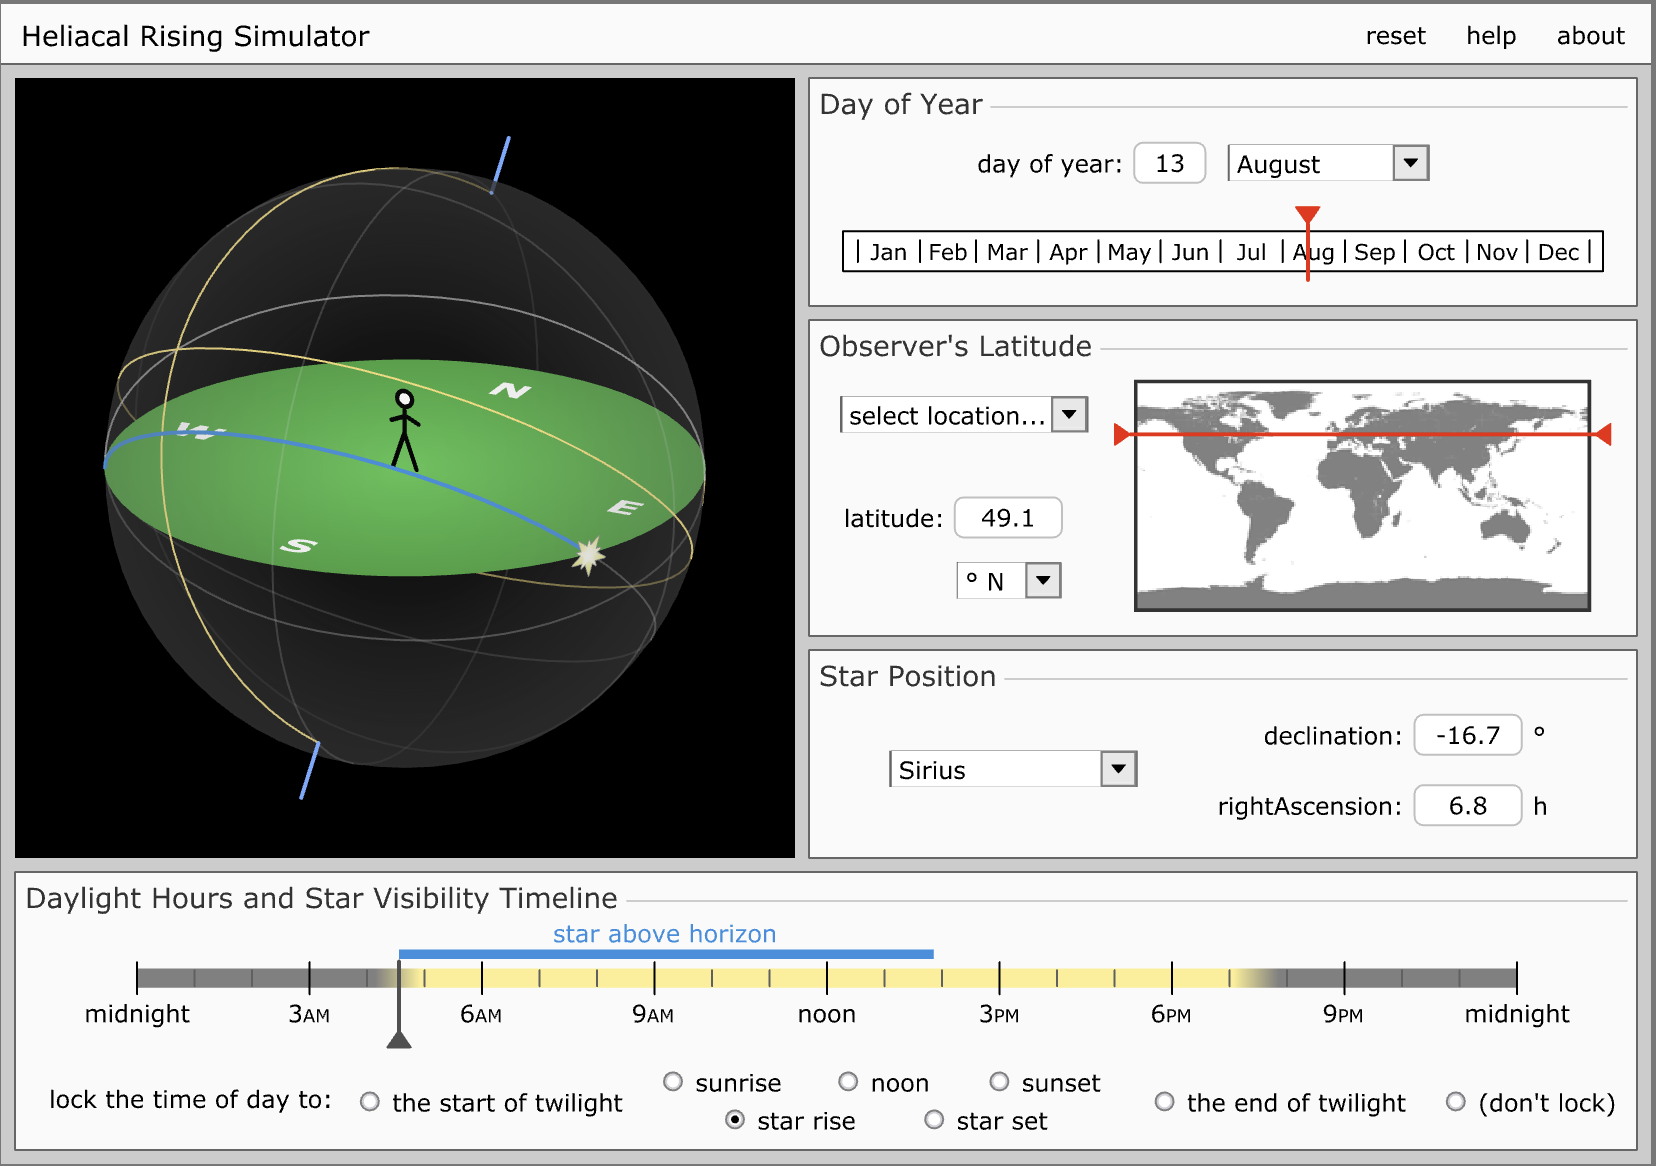Image resolution: width=1656 pixels, height=1166 pixels.
Task: Select the don't lock option
Action: [1456, 1101]
